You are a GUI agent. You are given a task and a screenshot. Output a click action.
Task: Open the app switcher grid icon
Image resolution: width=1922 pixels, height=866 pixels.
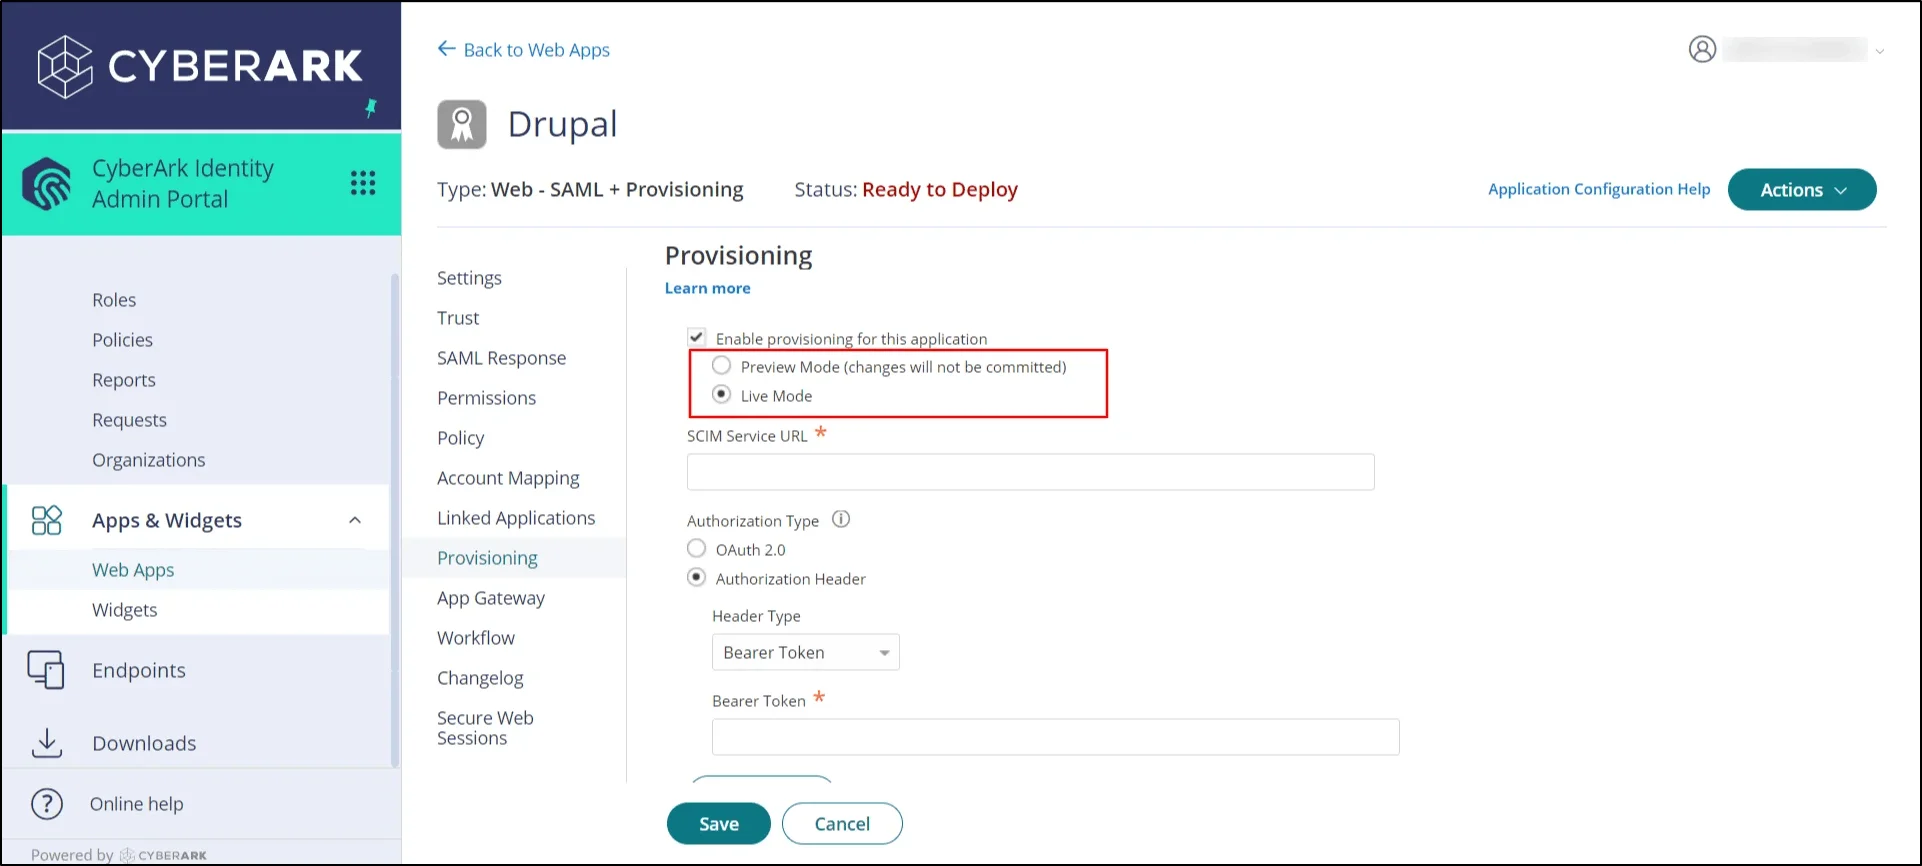click(x=363, y=183)
